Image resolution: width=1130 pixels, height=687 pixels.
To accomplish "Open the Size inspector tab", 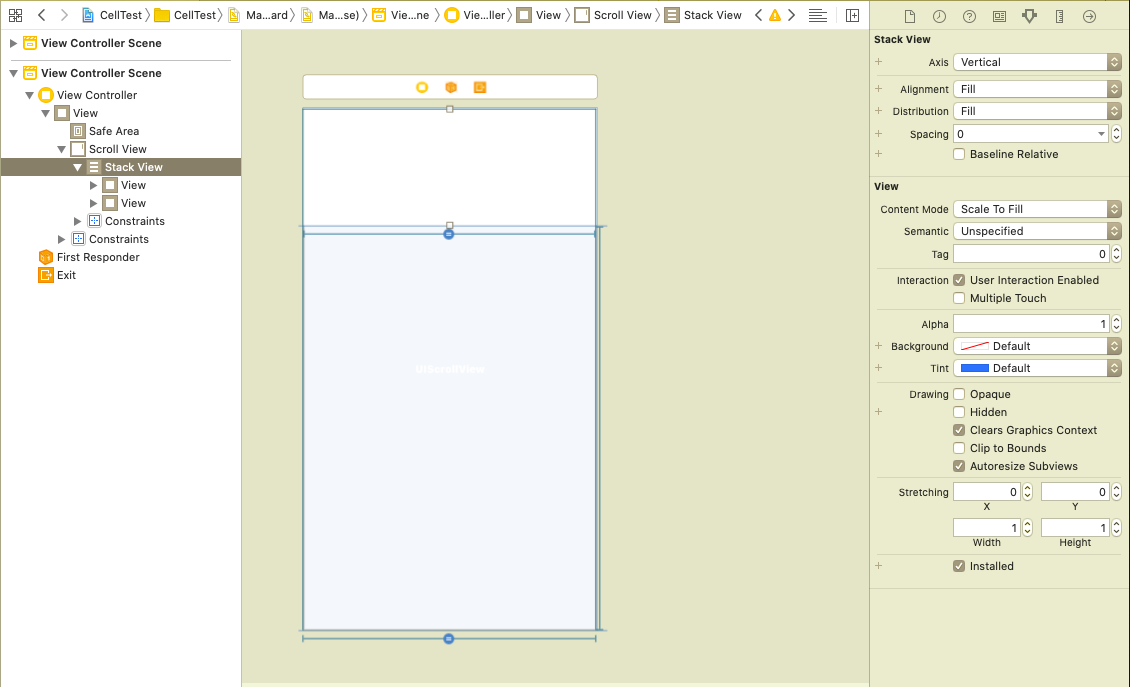I will point(1059,16).
